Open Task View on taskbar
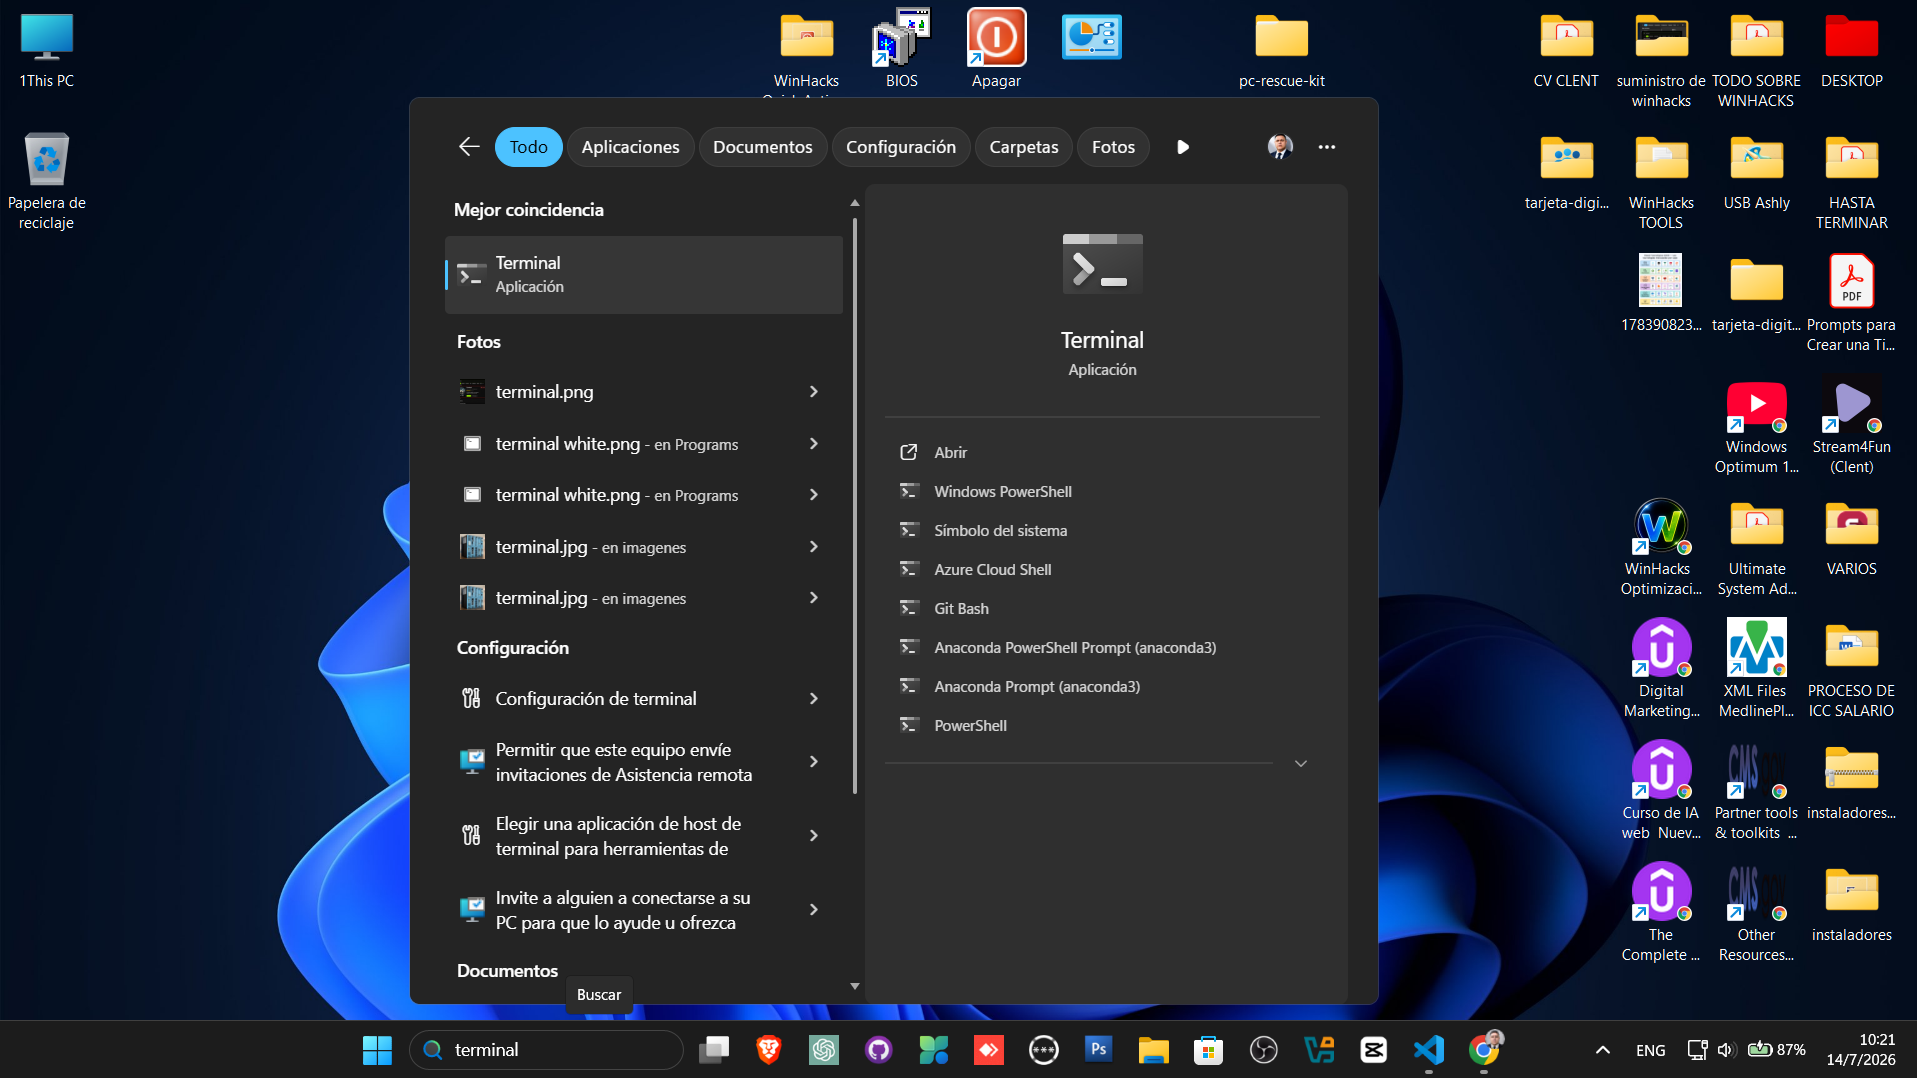 pos(714,1049)
